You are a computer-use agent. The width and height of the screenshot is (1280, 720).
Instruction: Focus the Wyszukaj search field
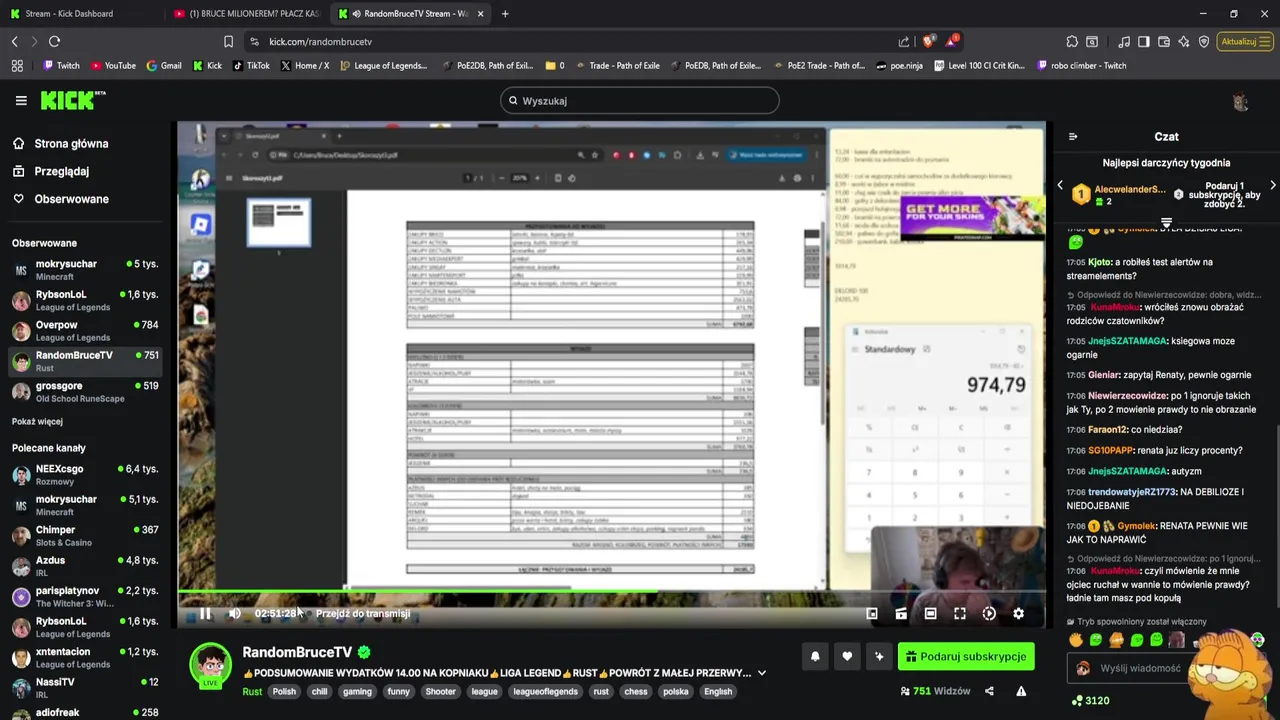coord(640,101)
